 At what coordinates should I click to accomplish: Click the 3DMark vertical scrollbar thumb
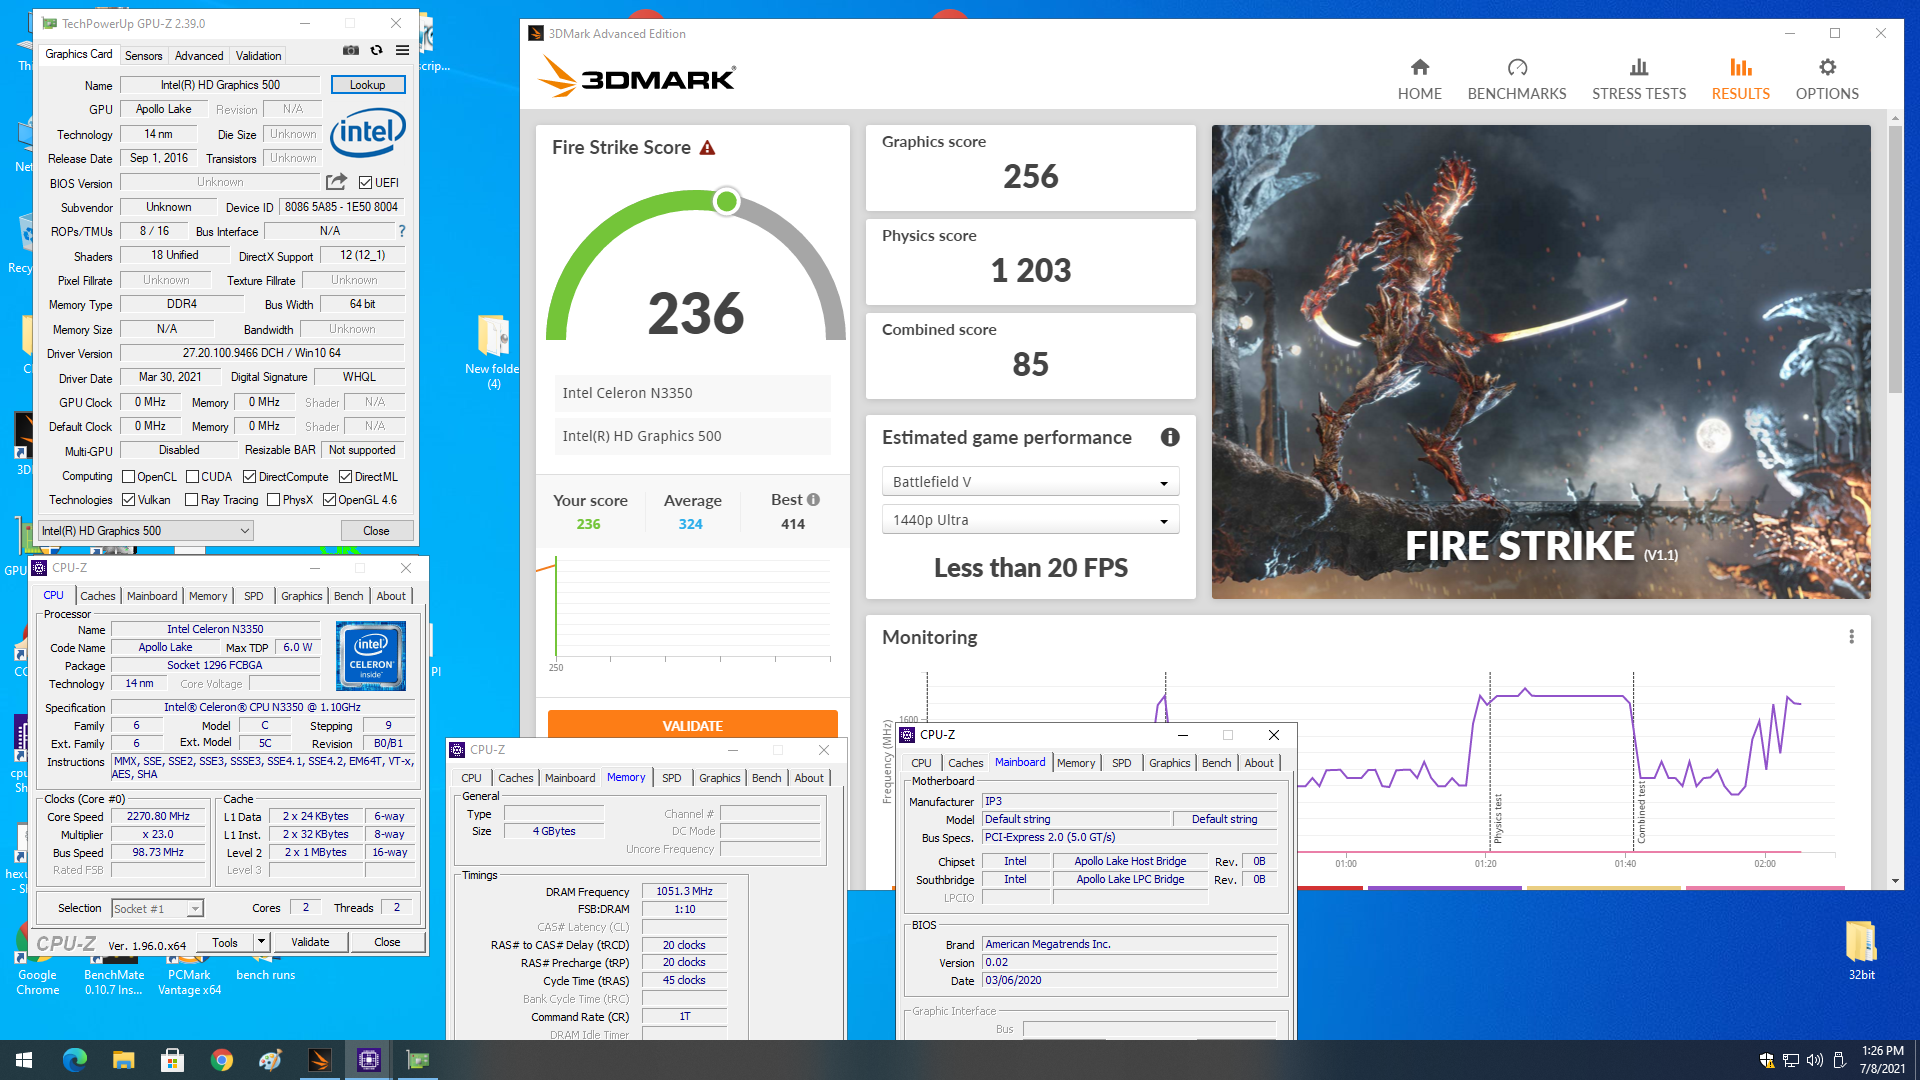pos(1895,260)
